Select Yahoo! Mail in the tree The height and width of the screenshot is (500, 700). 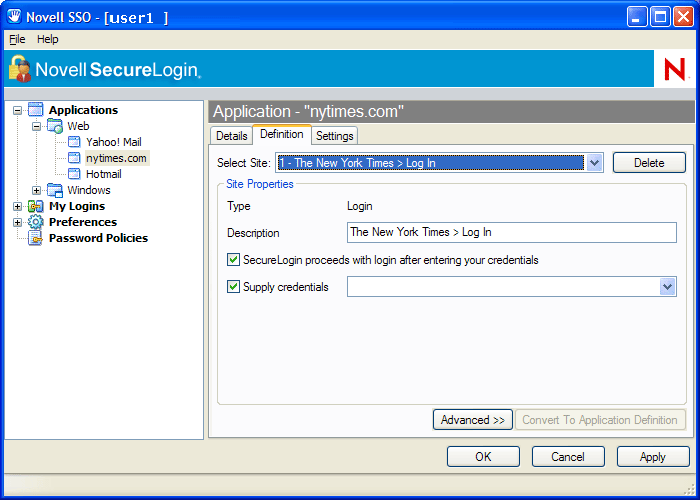click(x=114, y=142)
